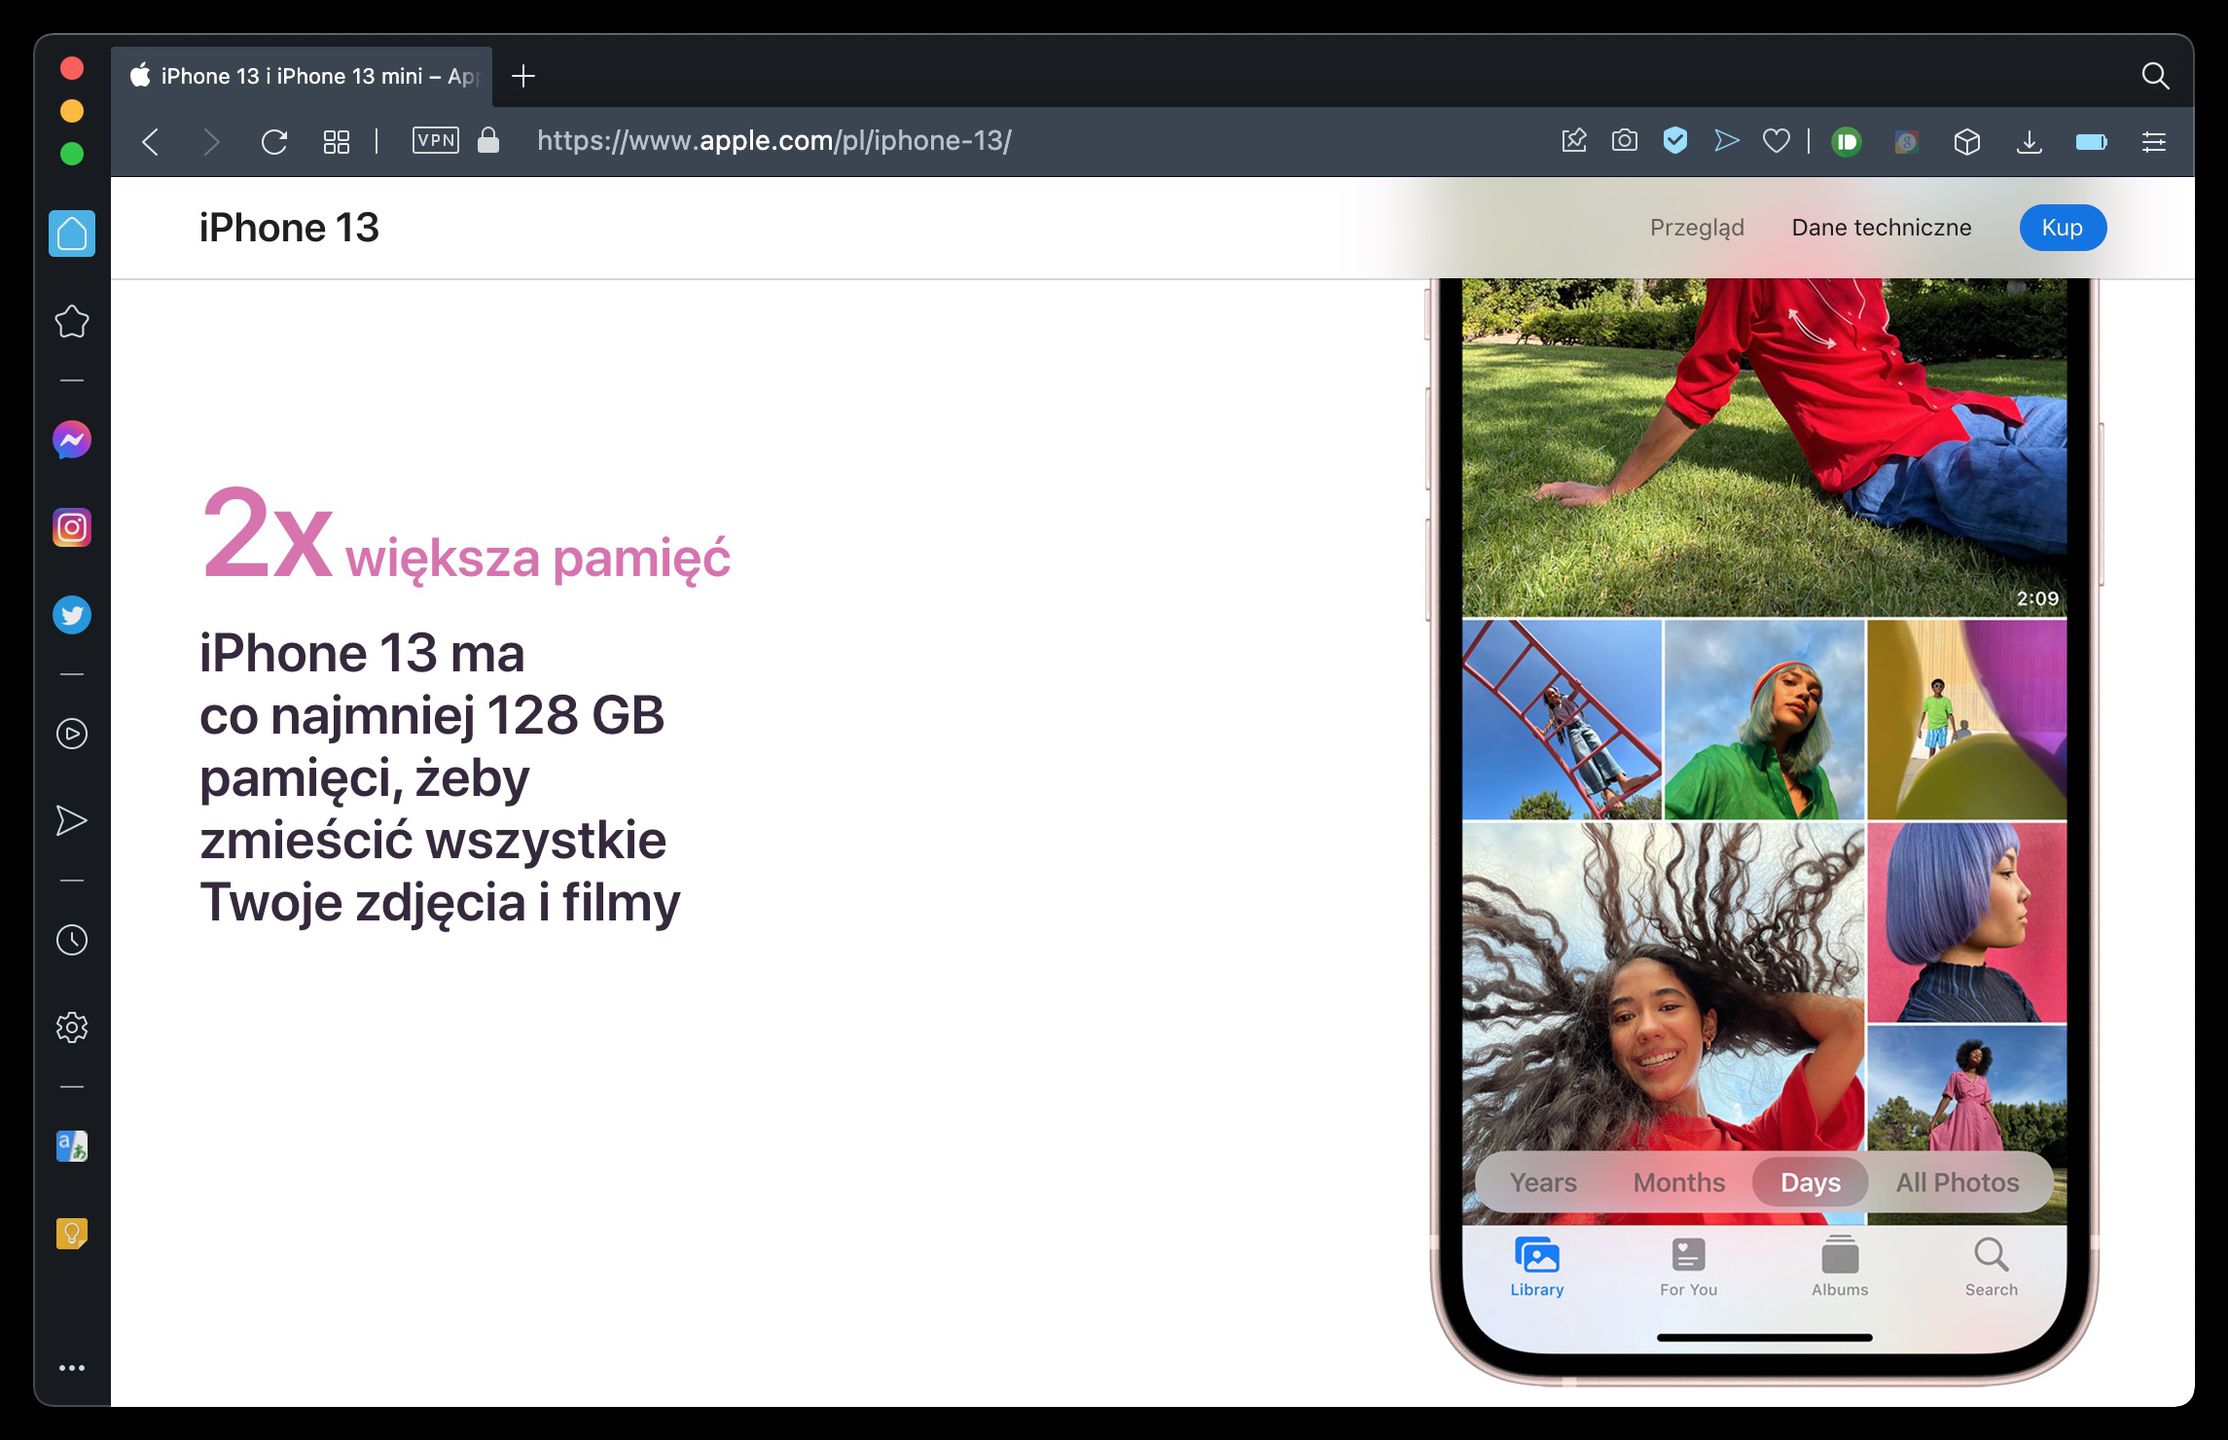Click the video thumbnail marked 2:09

(x=1764, y=447)
